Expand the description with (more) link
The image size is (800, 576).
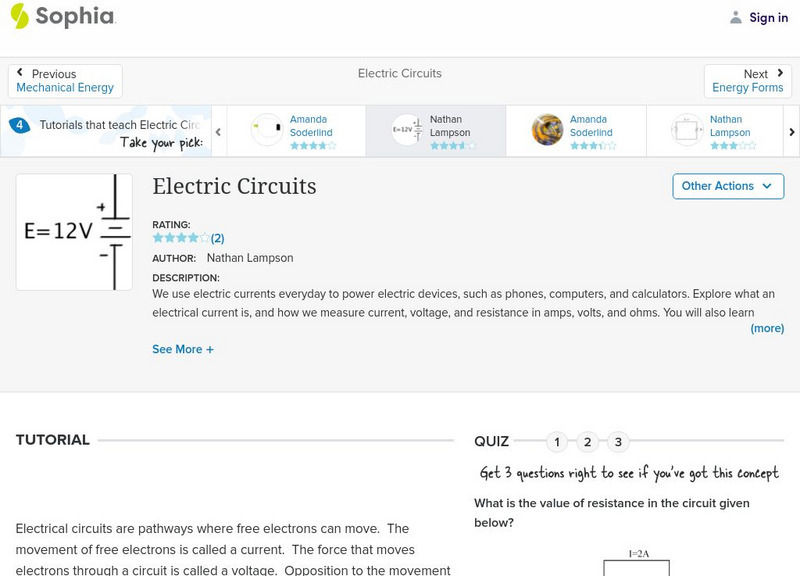(x=767, y=328)
